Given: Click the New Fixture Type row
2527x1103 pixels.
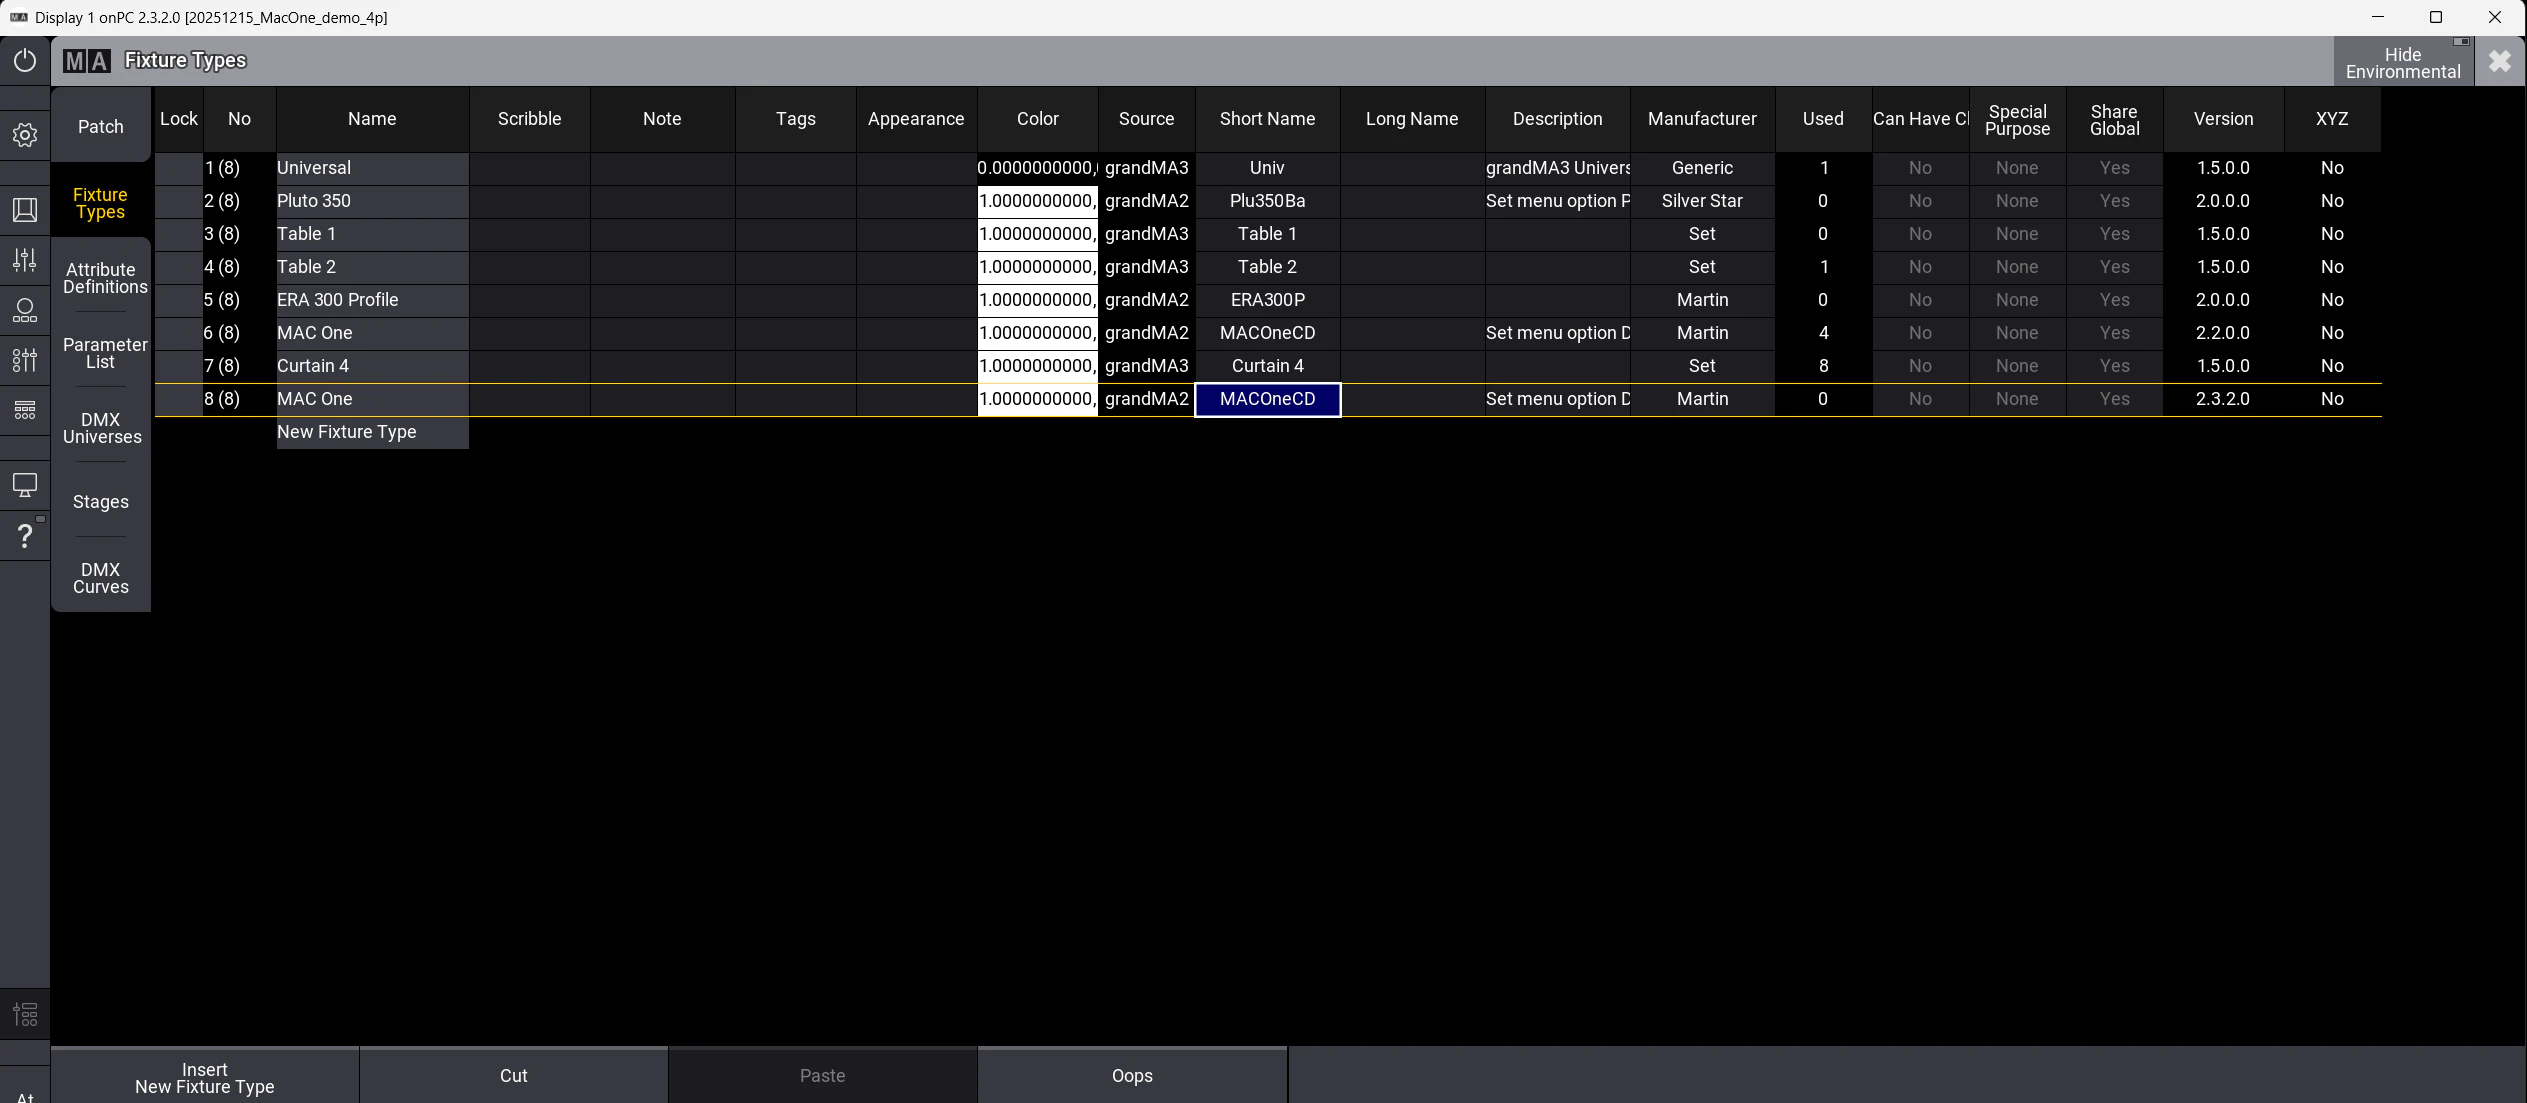Looking at the screenshot, I should pyautogui.click(x=372, y=432).
